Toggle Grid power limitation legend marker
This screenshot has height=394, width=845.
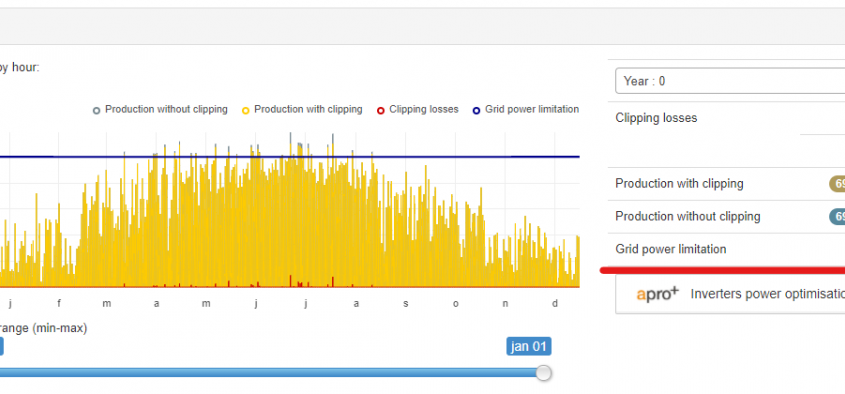(x=476, y=110)
